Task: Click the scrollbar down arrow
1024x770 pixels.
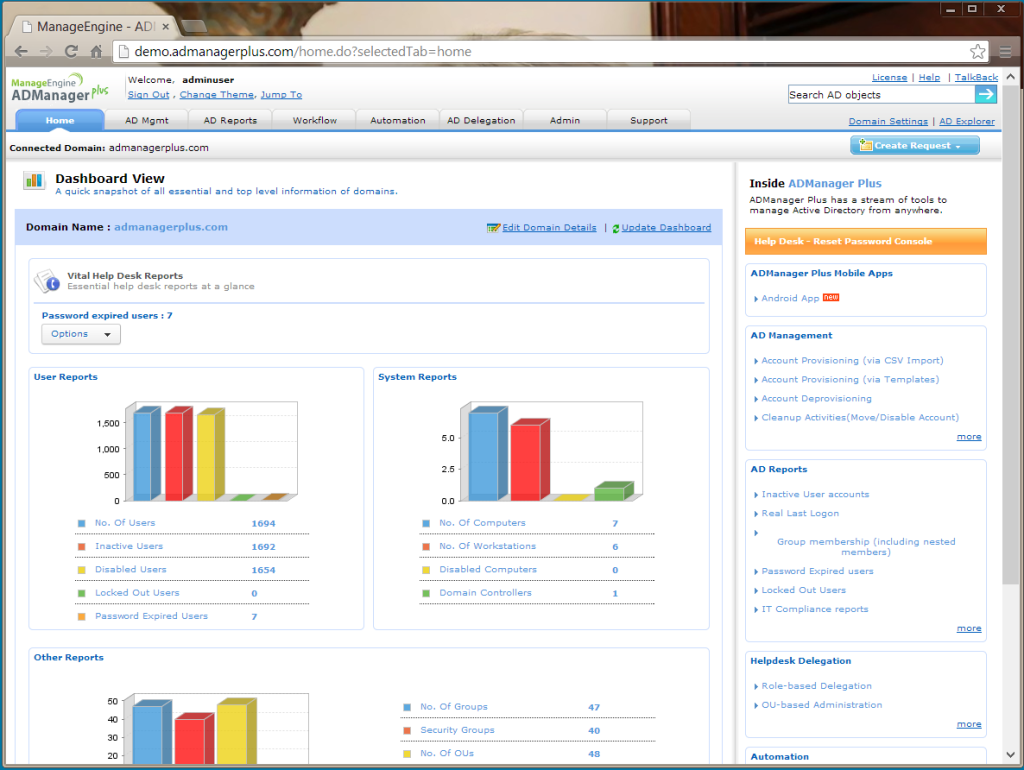Action: click(1010, 755)
